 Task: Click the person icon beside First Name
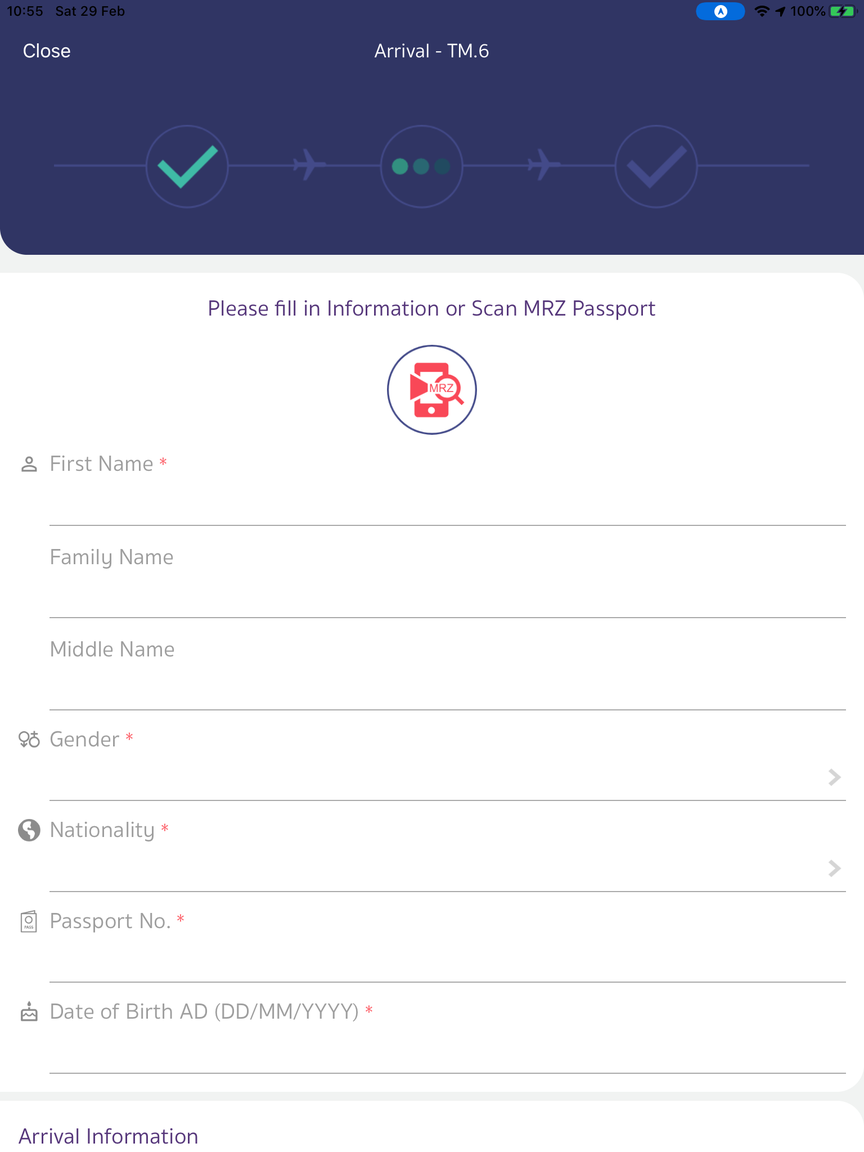click(x=29, y=464)
